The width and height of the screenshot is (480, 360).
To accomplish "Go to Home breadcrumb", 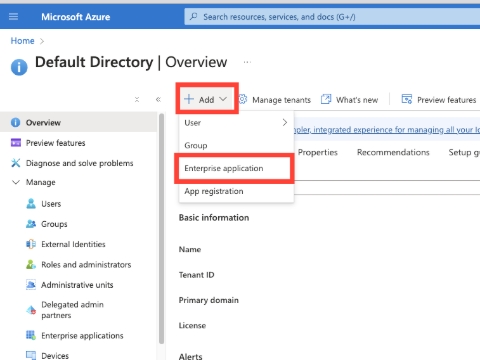I will coord(22,41).
